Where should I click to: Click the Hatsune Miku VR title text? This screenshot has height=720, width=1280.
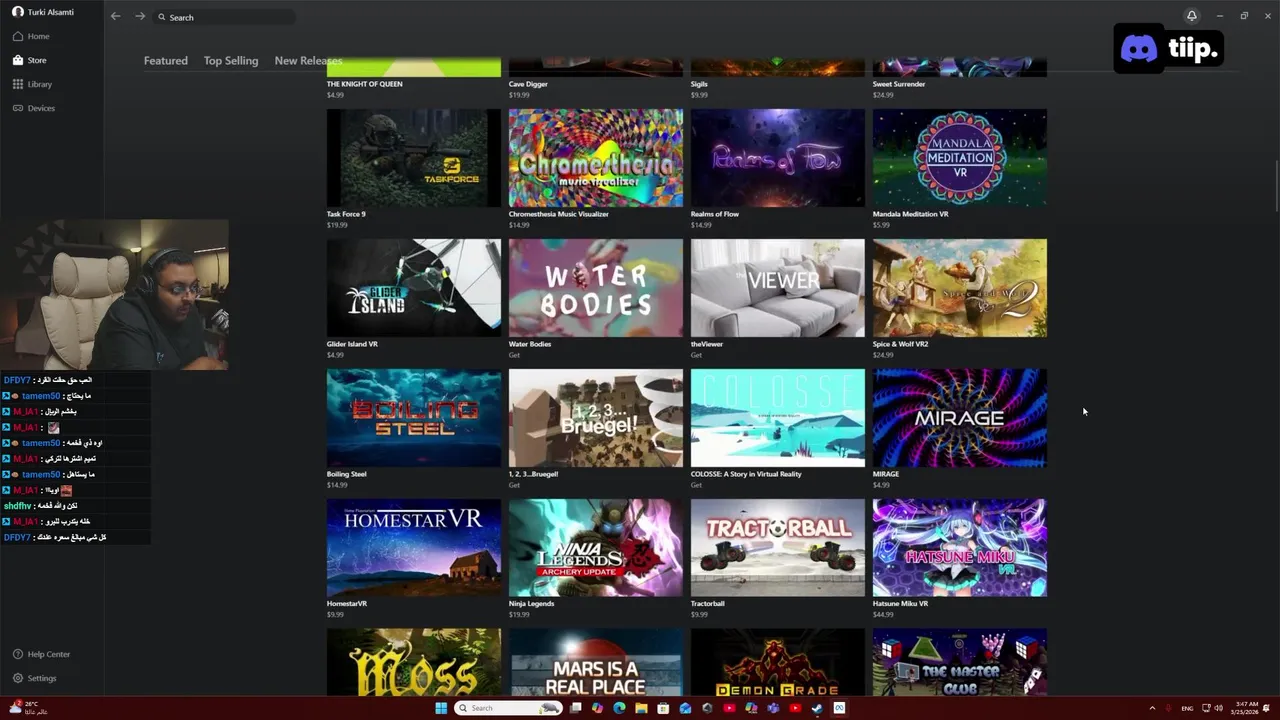pyautogui.click(x=900, y=604)
